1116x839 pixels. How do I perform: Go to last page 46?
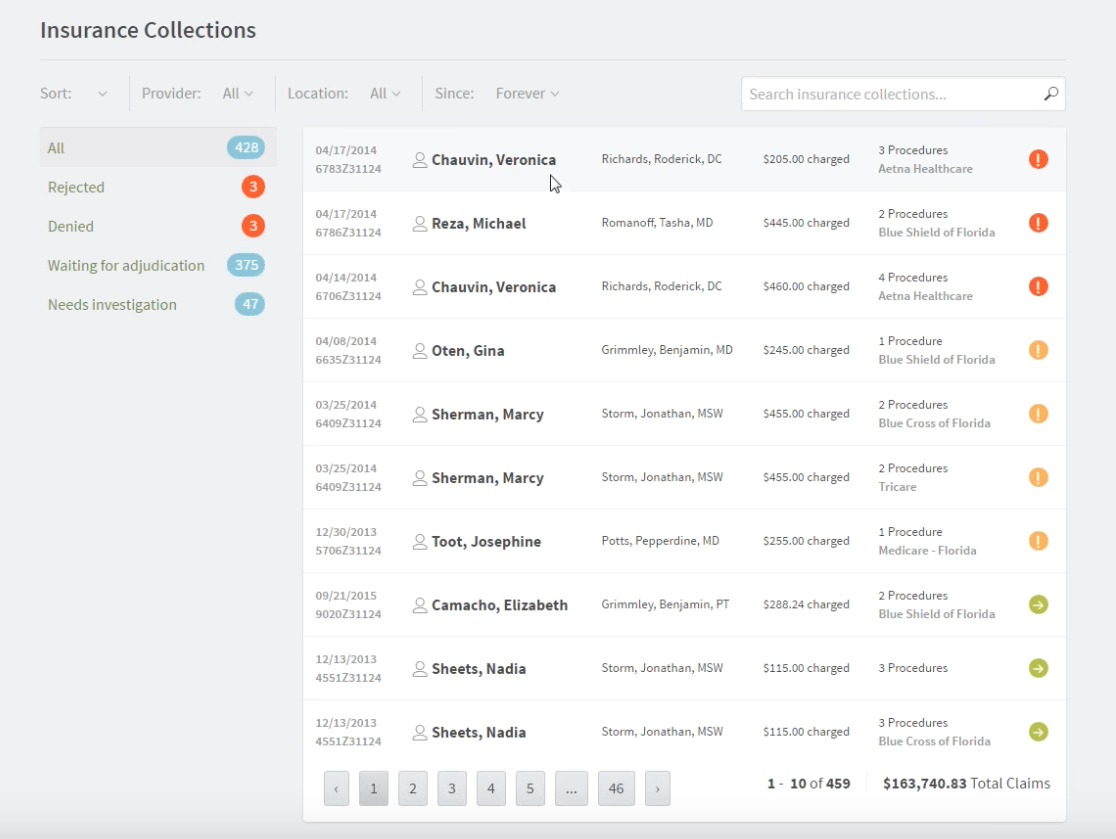point(616,788)
